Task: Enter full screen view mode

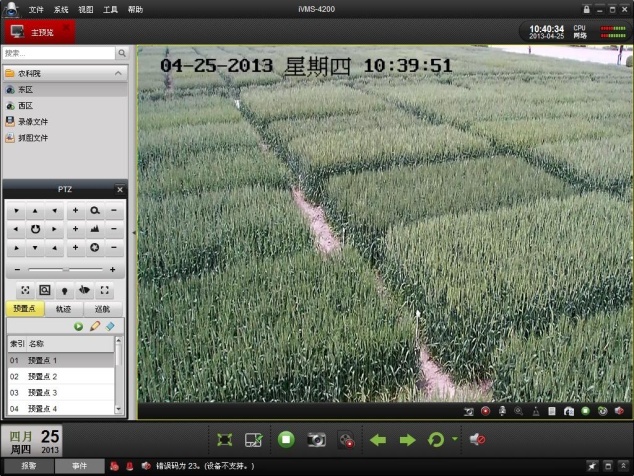Action: coord(225,439)
